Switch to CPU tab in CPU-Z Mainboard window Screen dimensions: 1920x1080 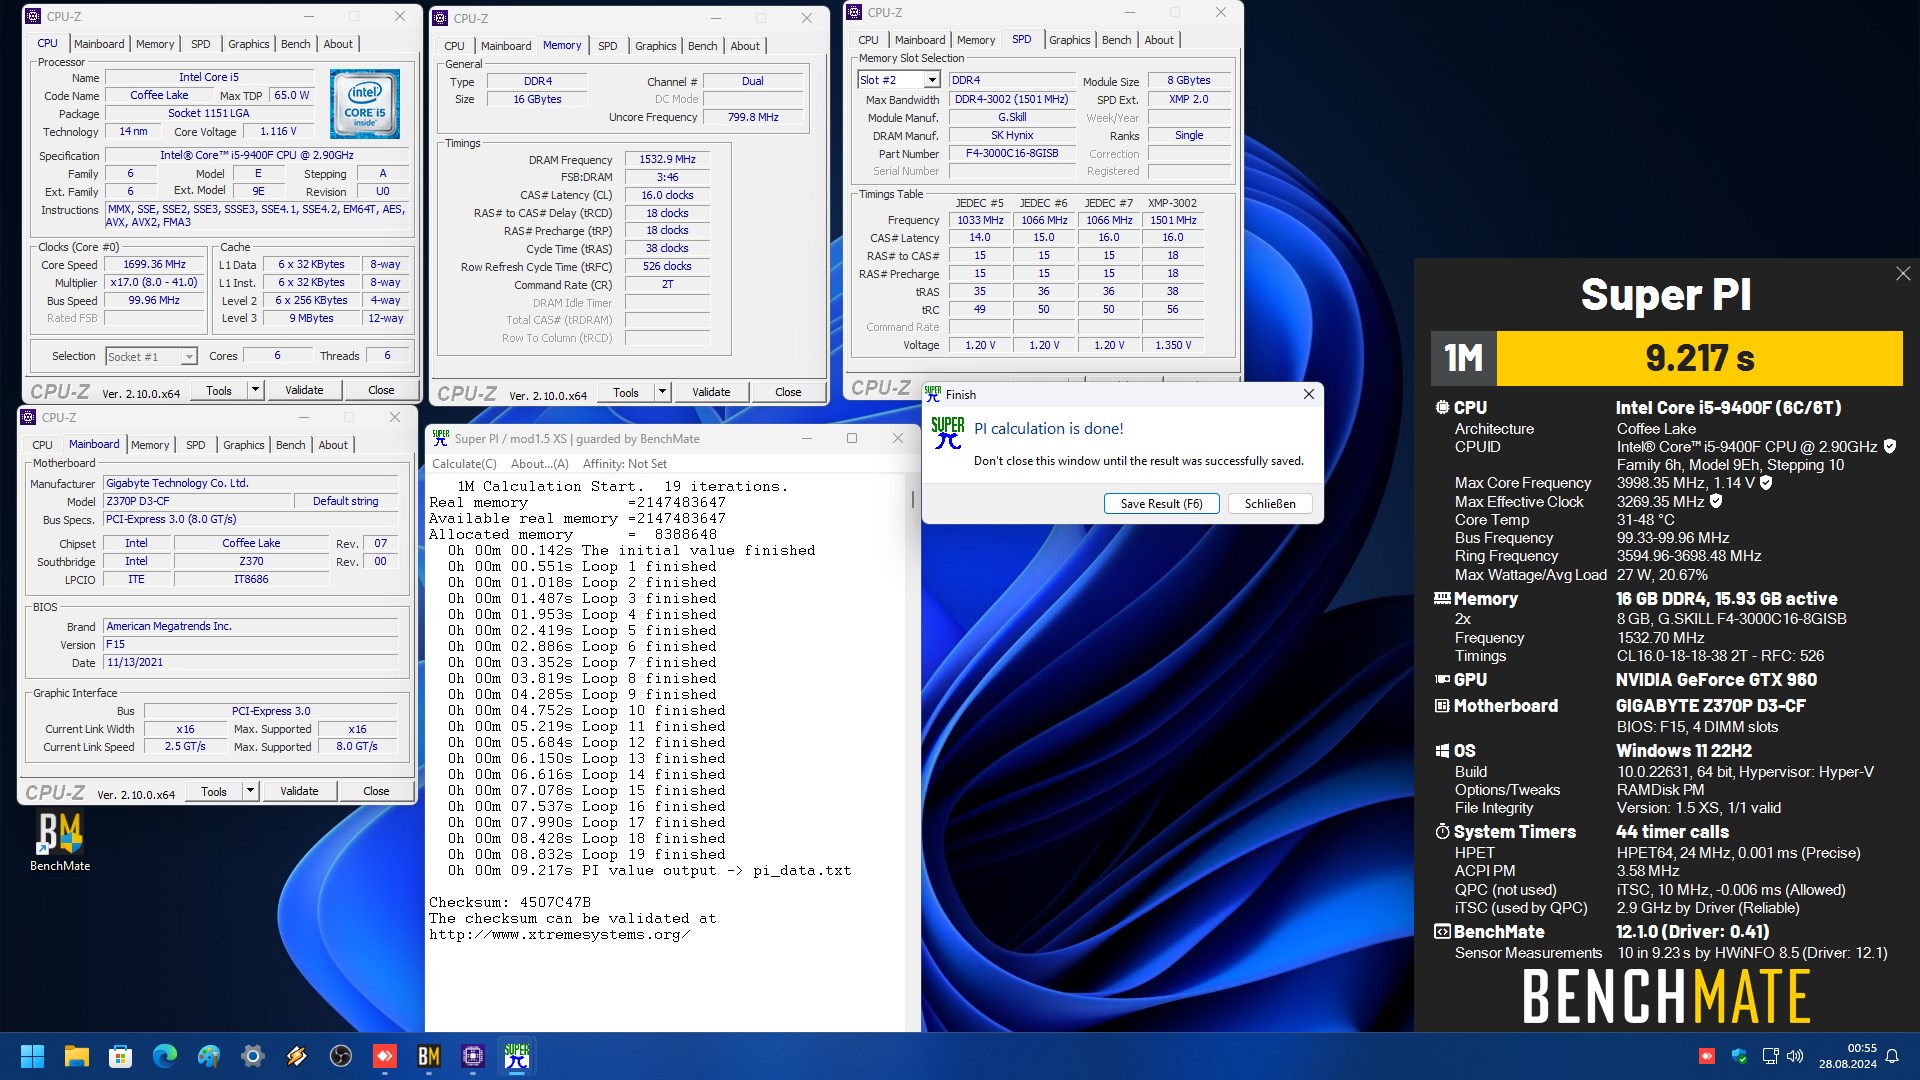pos(42,445)
